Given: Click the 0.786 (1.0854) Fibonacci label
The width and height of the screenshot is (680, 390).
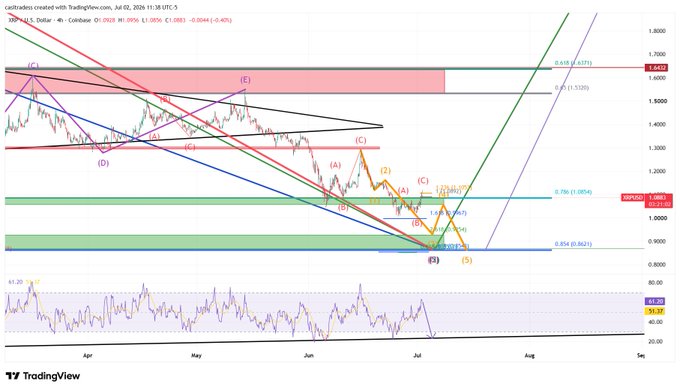Looking at the screenshot, I should click(573, 192).
